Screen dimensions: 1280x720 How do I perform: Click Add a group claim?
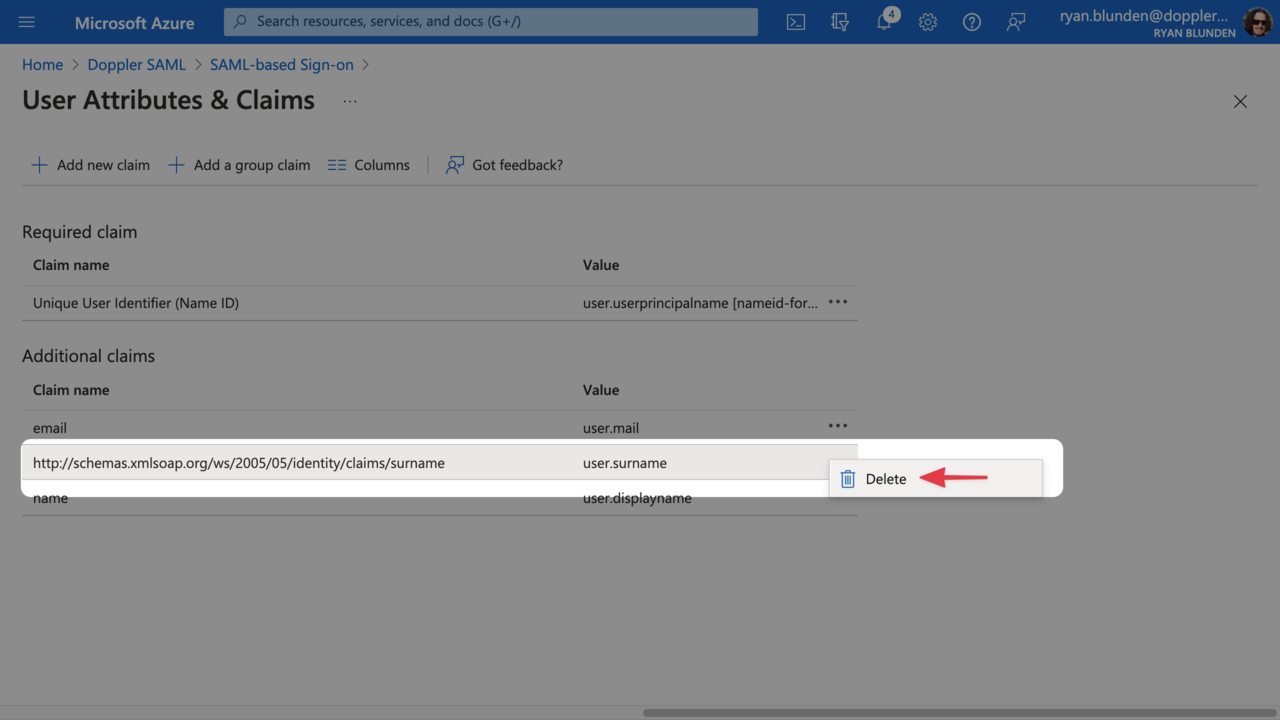coord(239,165)
